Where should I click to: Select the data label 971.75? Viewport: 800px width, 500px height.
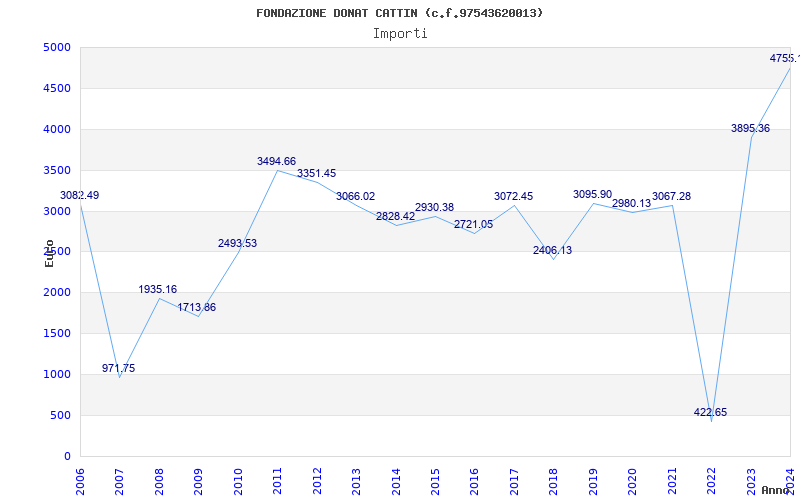point(118,368)
